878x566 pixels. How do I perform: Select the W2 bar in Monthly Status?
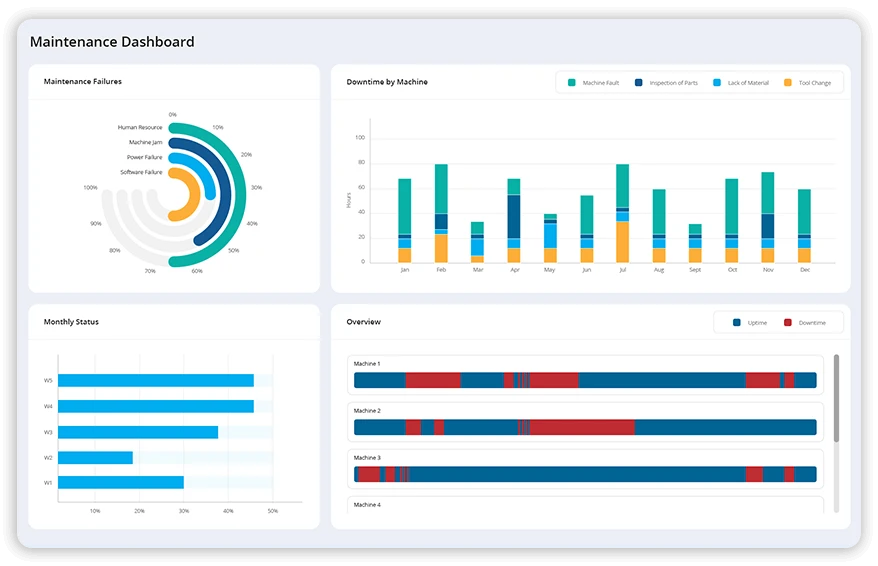(95, 457)
